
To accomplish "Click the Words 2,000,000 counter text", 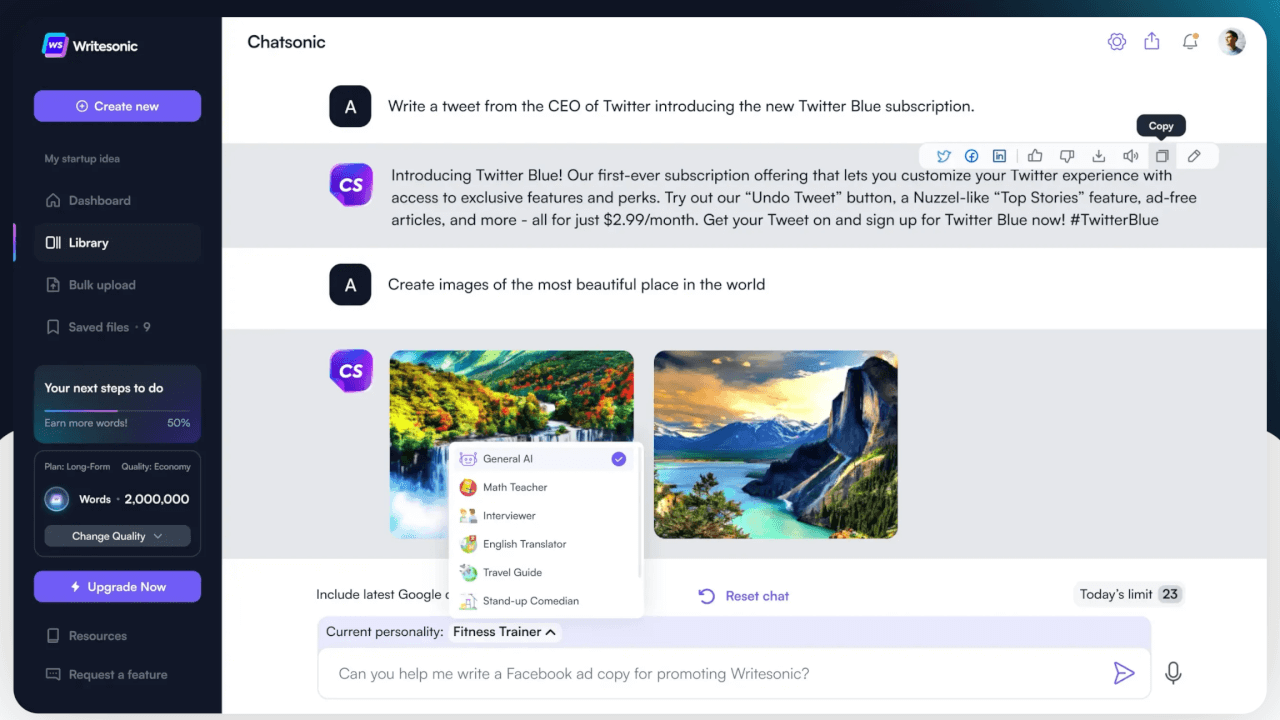I will pos(134,499).
